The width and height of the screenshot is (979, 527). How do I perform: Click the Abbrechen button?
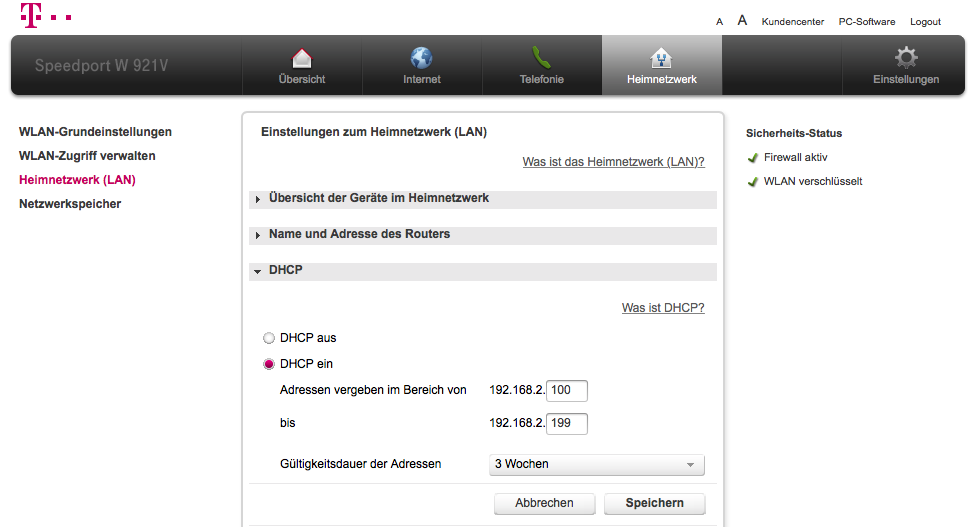pyautogui.click(x=544, y=503)
